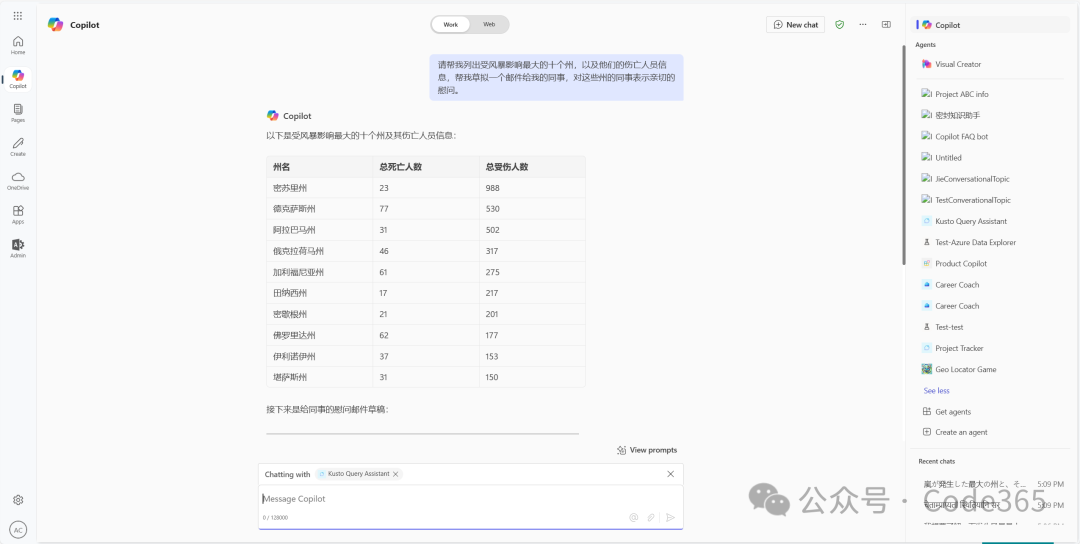Click Create an agent
This screenshot has width=1080, height=544.
click(x=955, y=432)
